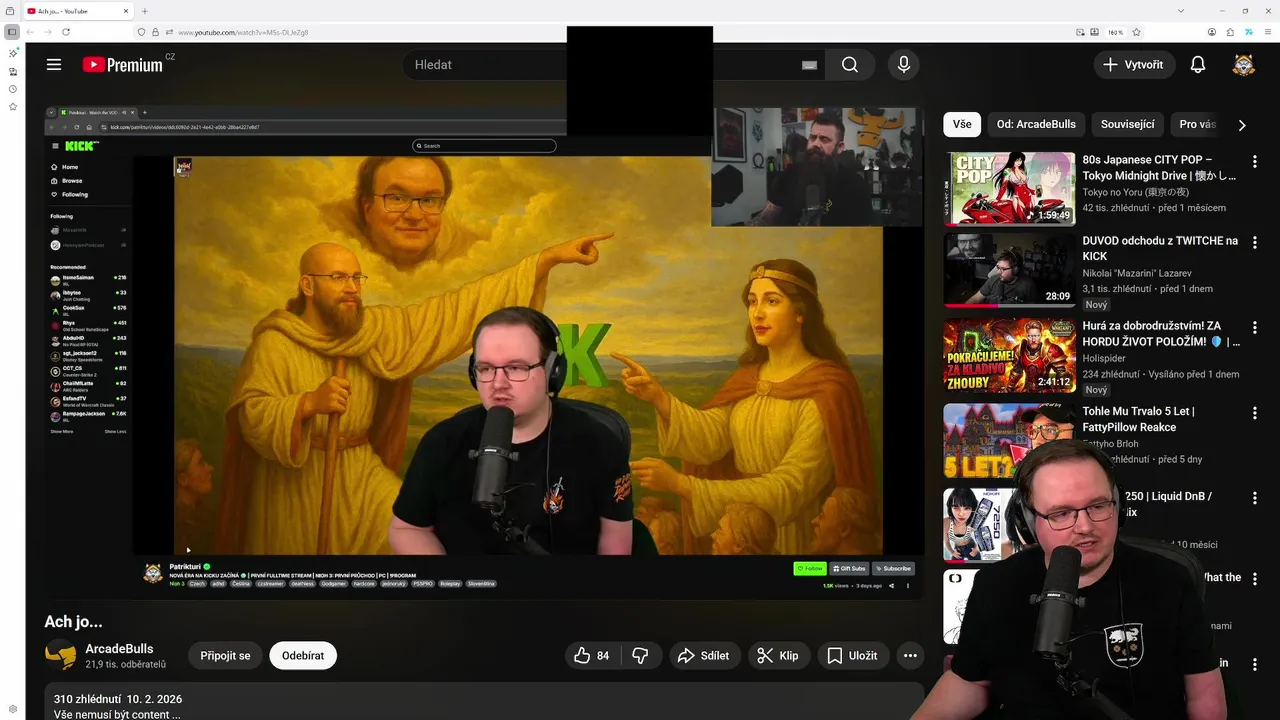Start voice search with microphone icon
1280x720 pixels.
904,64
